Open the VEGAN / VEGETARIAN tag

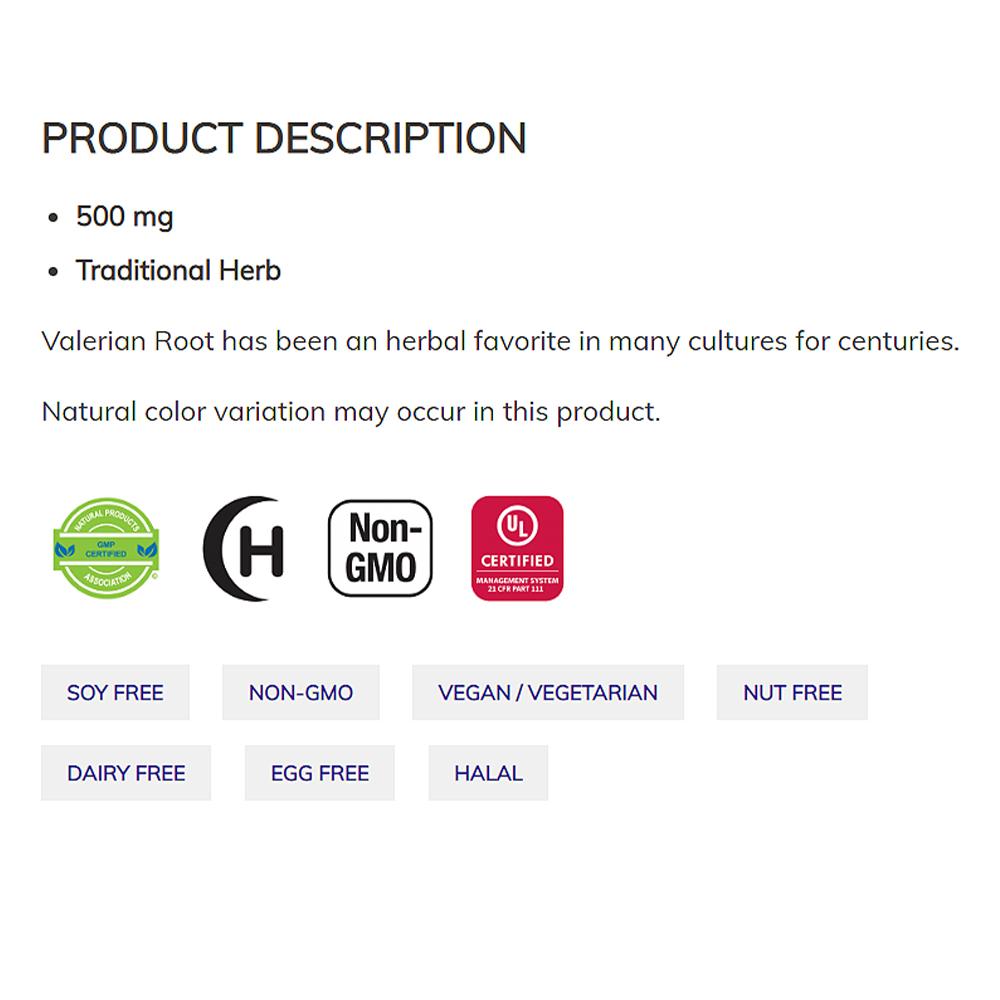click(548, 692)
